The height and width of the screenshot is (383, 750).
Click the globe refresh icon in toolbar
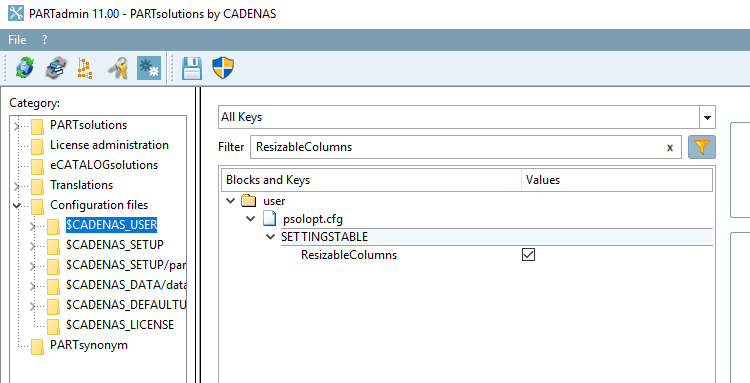[x=24, y=68]
